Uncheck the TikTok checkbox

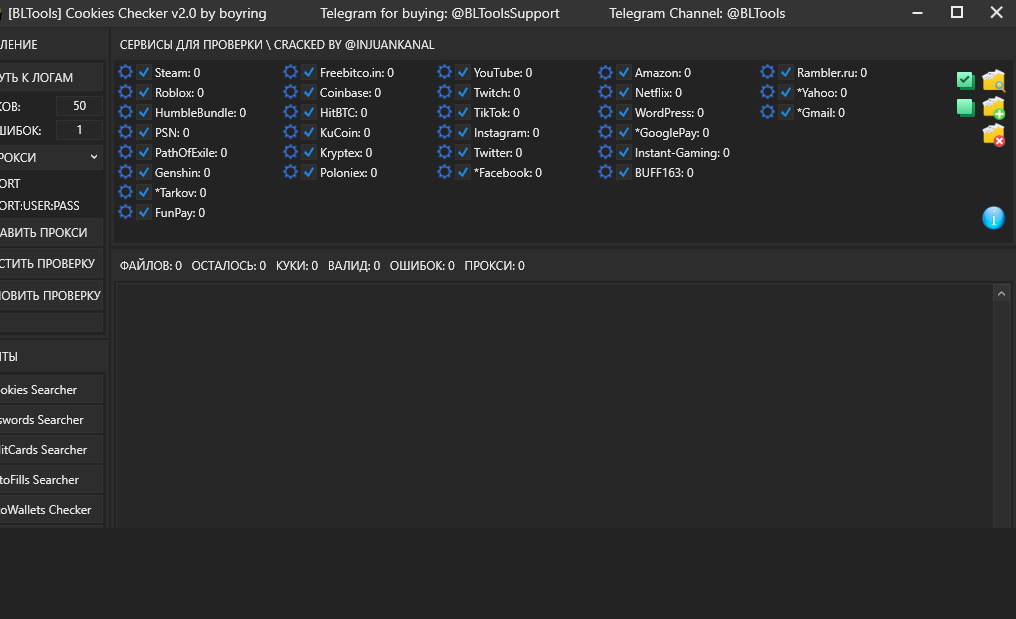pyautogui.click(x=463, y=112)
